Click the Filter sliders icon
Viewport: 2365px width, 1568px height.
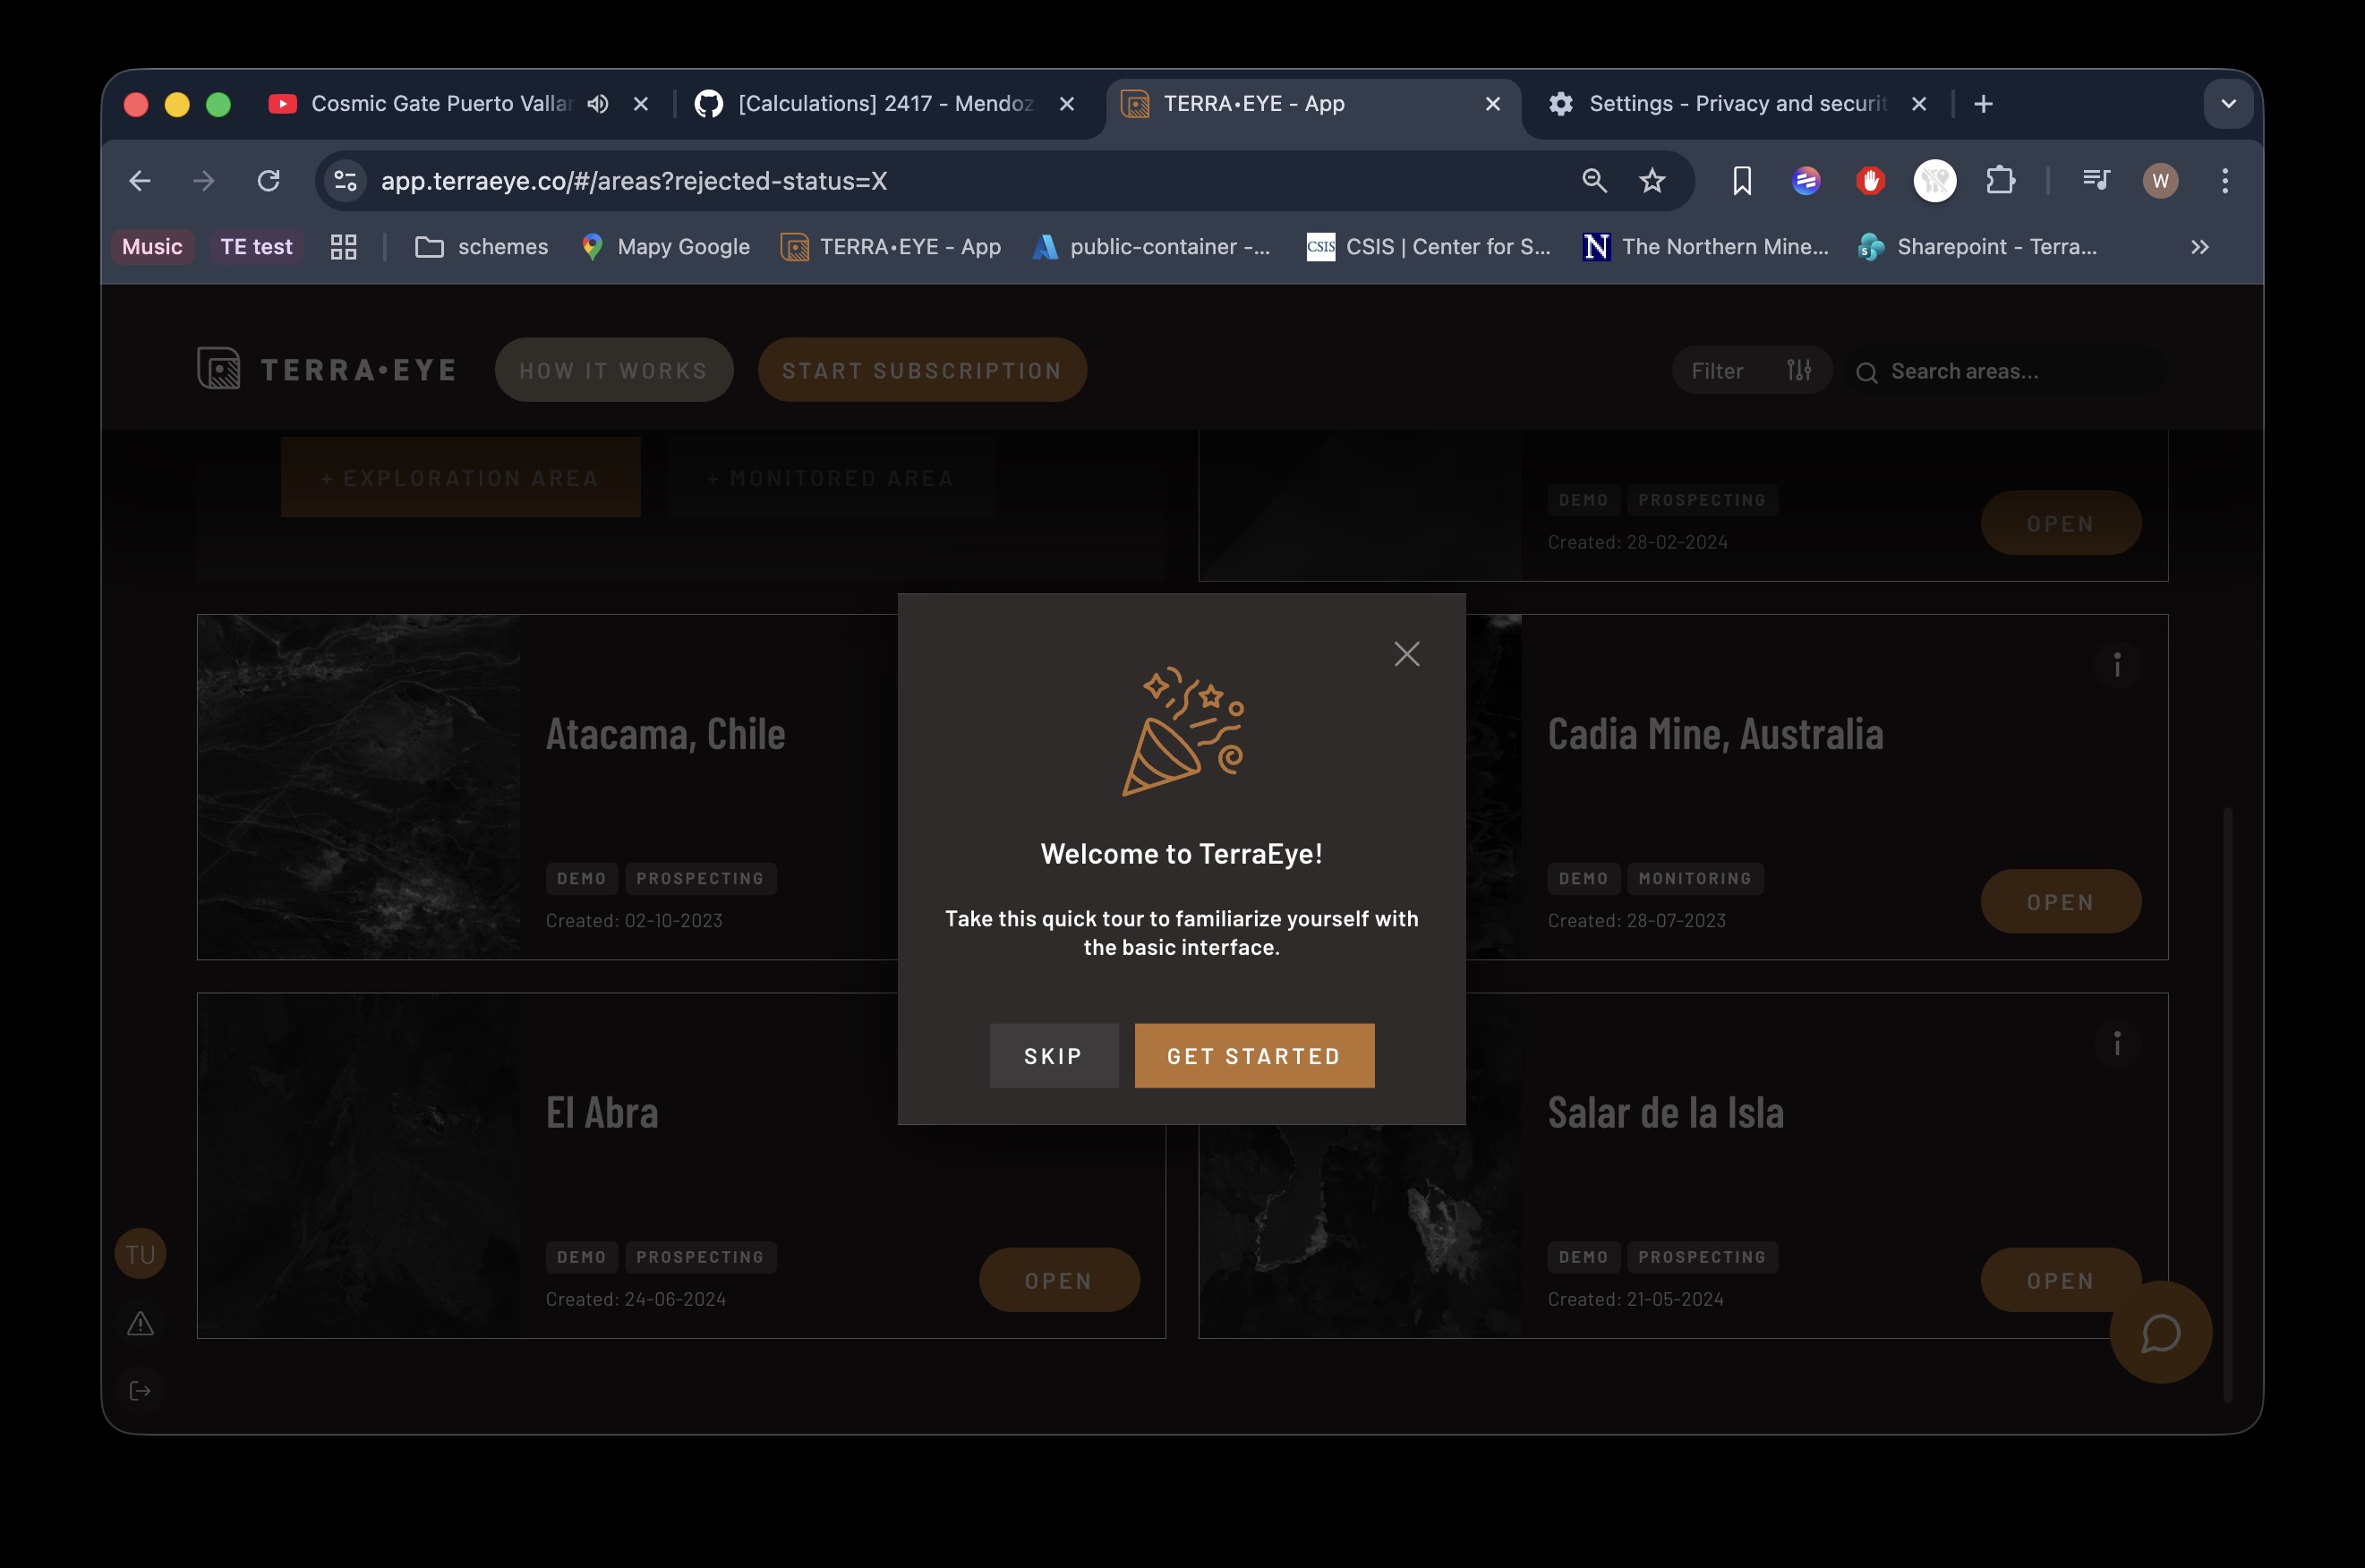coord(1798,370)
